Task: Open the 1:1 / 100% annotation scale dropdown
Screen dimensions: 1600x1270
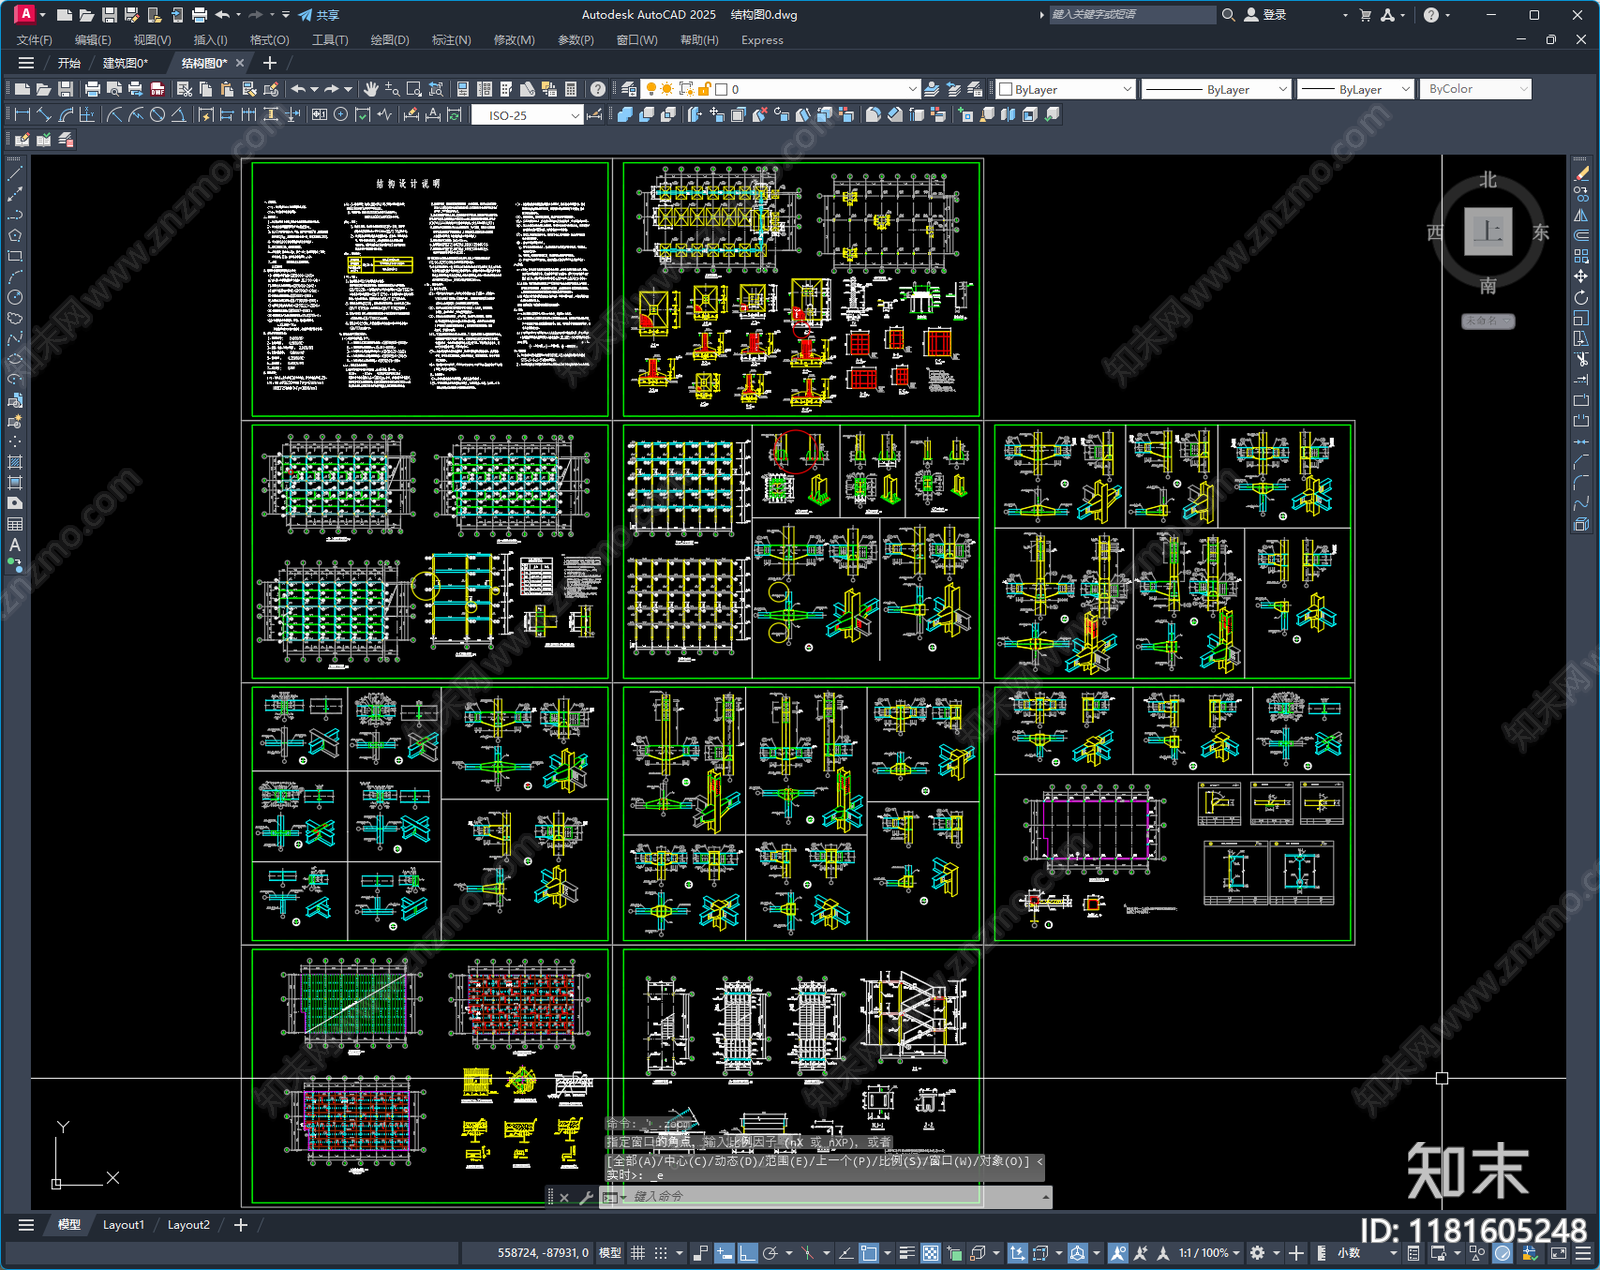Action: pos(1209,1253)
